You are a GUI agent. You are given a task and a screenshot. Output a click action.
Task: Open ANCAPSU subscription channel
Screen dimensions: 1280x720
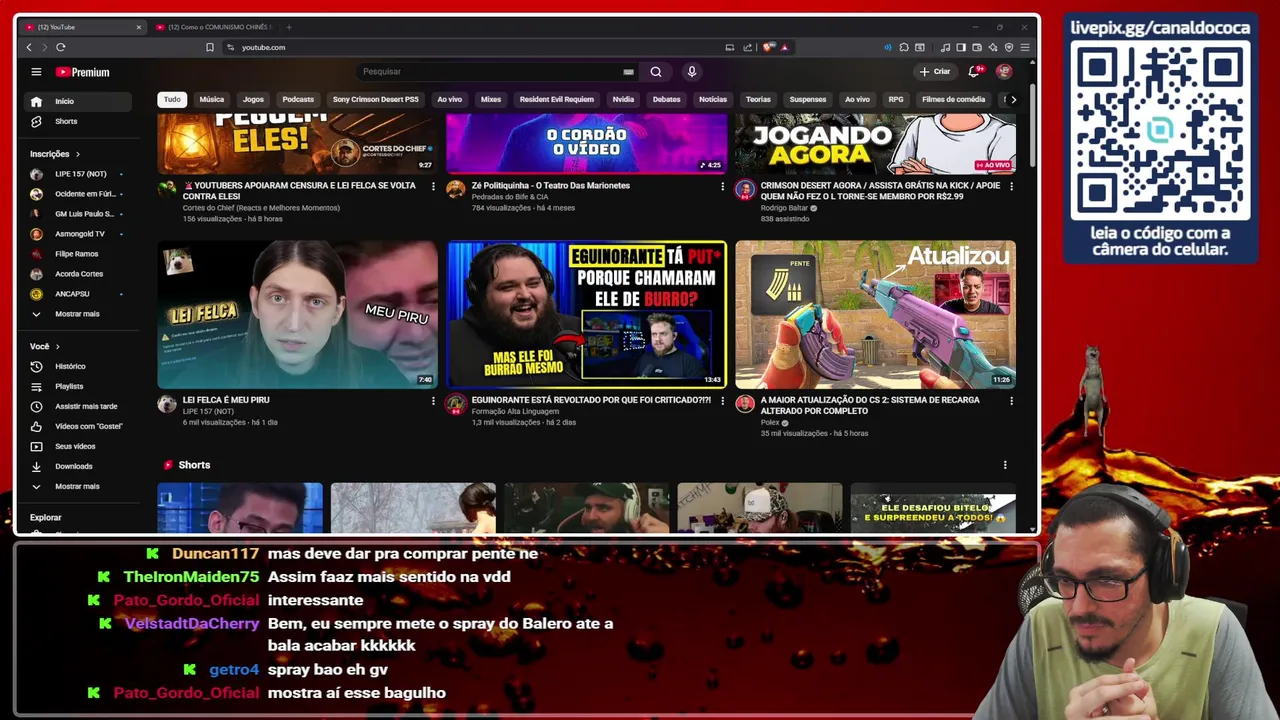point(77,294)
